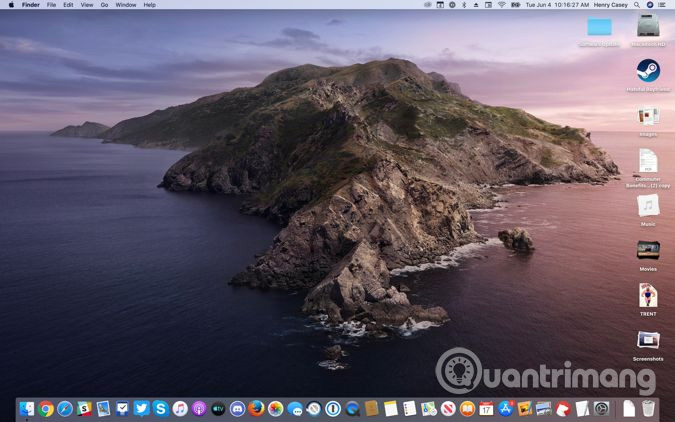This screenshot has width=675, height=422.
Task: Open Notification Center list icon
Action: 663,5
